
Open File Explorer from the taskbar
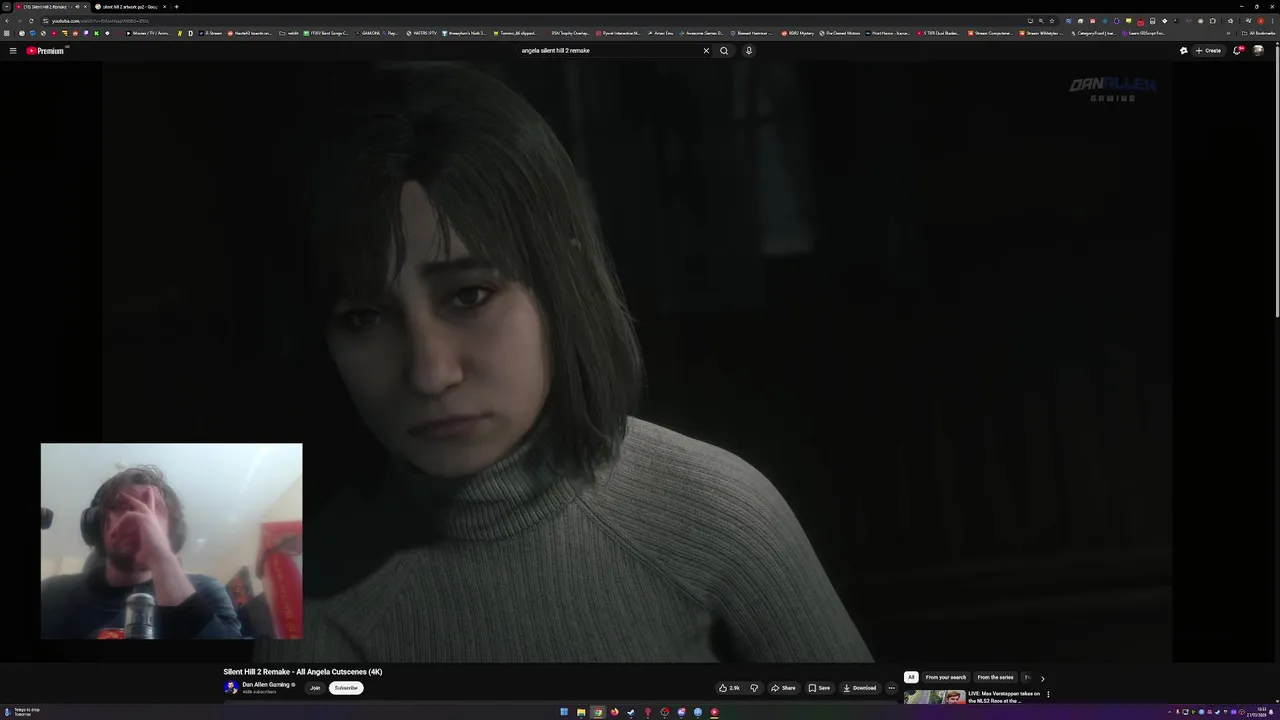581,712
